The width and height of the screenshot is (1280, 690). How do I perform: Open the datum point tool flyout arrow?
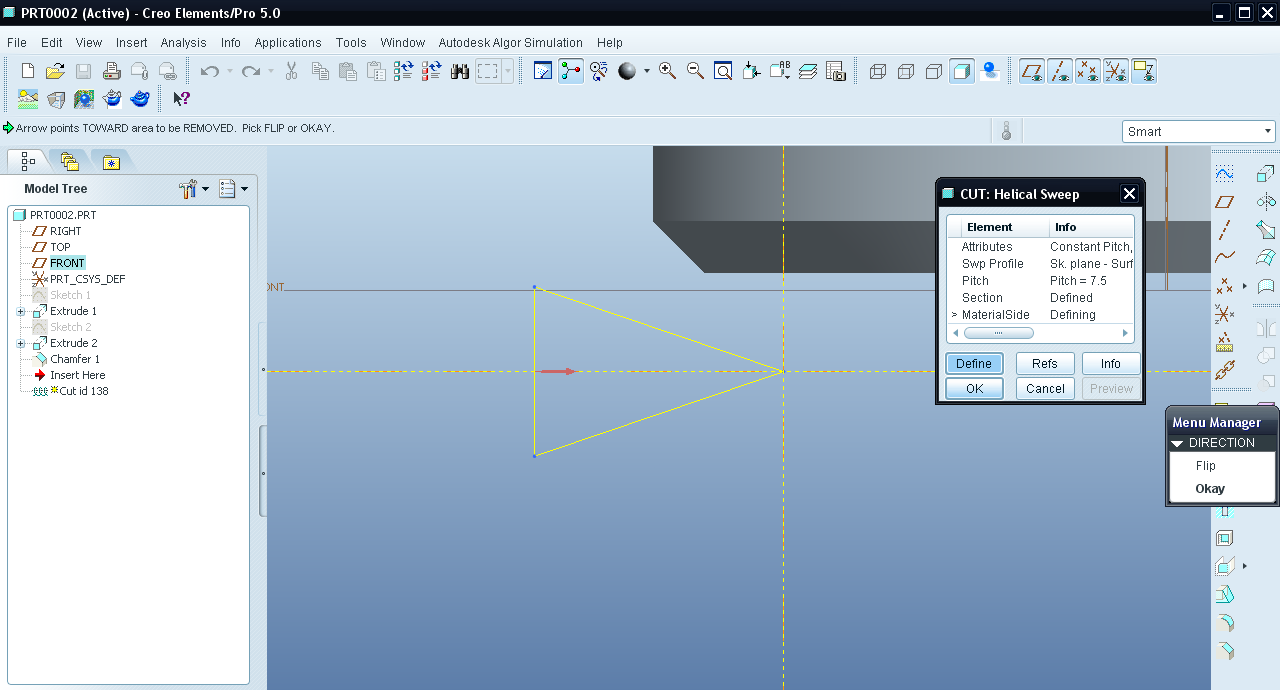pos(1244,286)
